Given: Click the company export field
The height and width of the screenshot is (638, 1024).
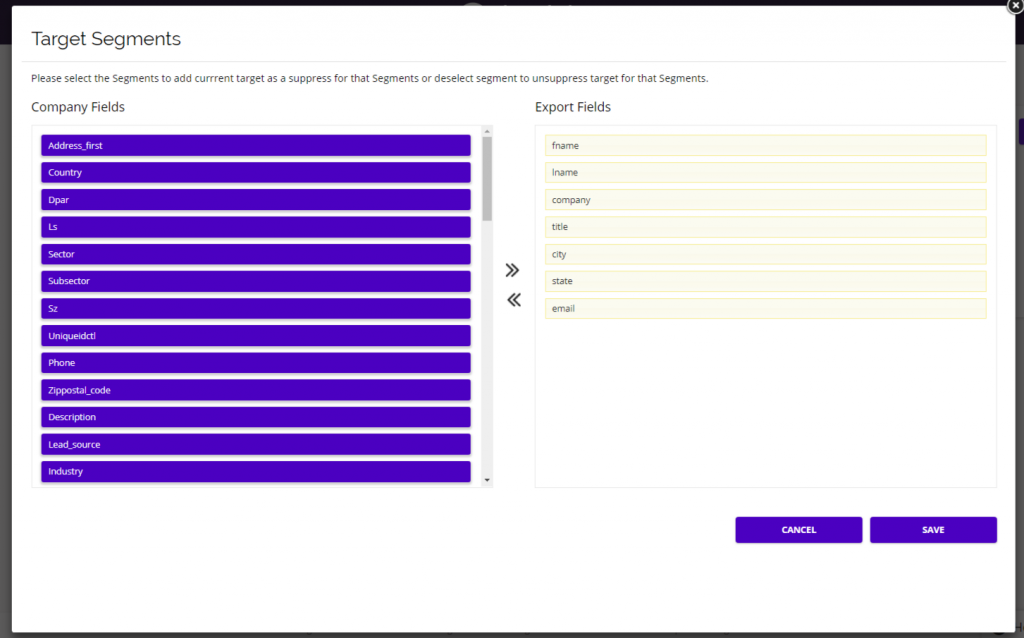Looking at the screenshot, I should coord(765,199).
